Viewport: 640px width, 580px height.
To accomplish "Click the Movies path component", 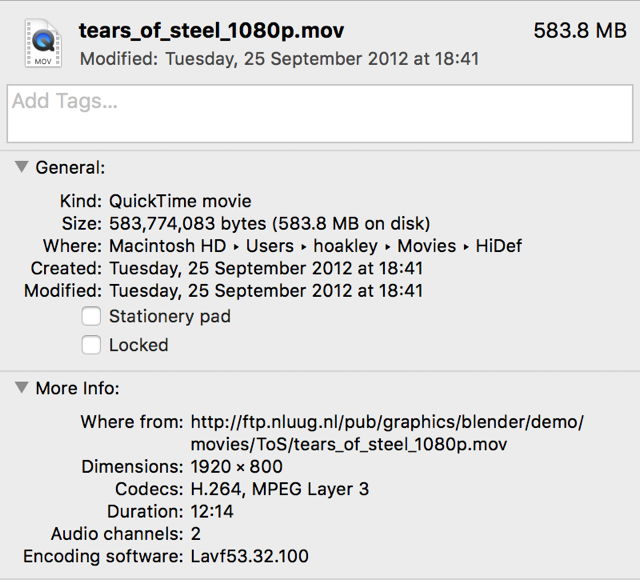I will (x=426, y=246).
